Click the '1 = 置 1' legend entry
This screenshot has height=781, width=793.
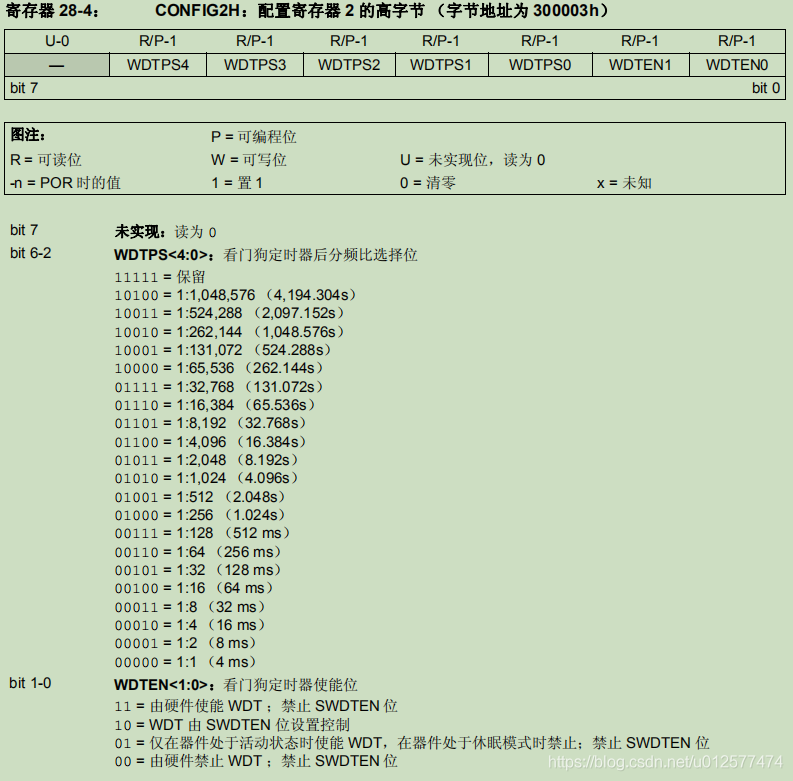pos(237,183)
